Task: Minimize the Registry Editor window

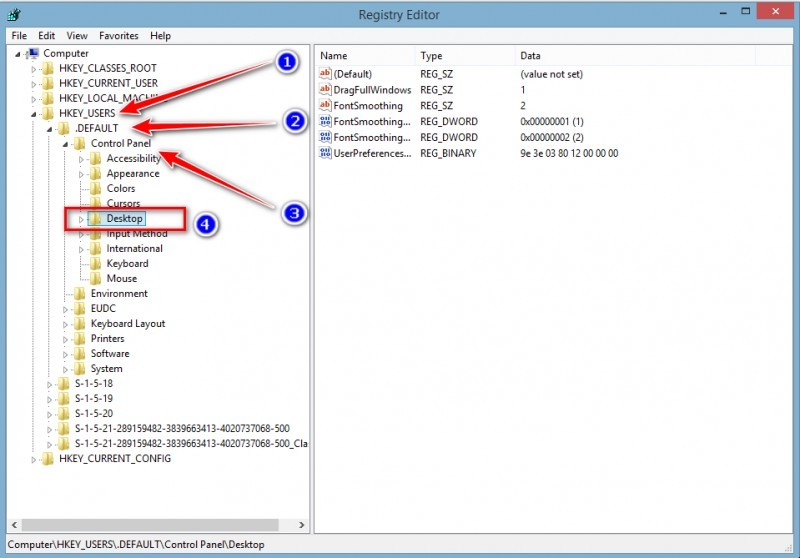Action: click(723, 13)
